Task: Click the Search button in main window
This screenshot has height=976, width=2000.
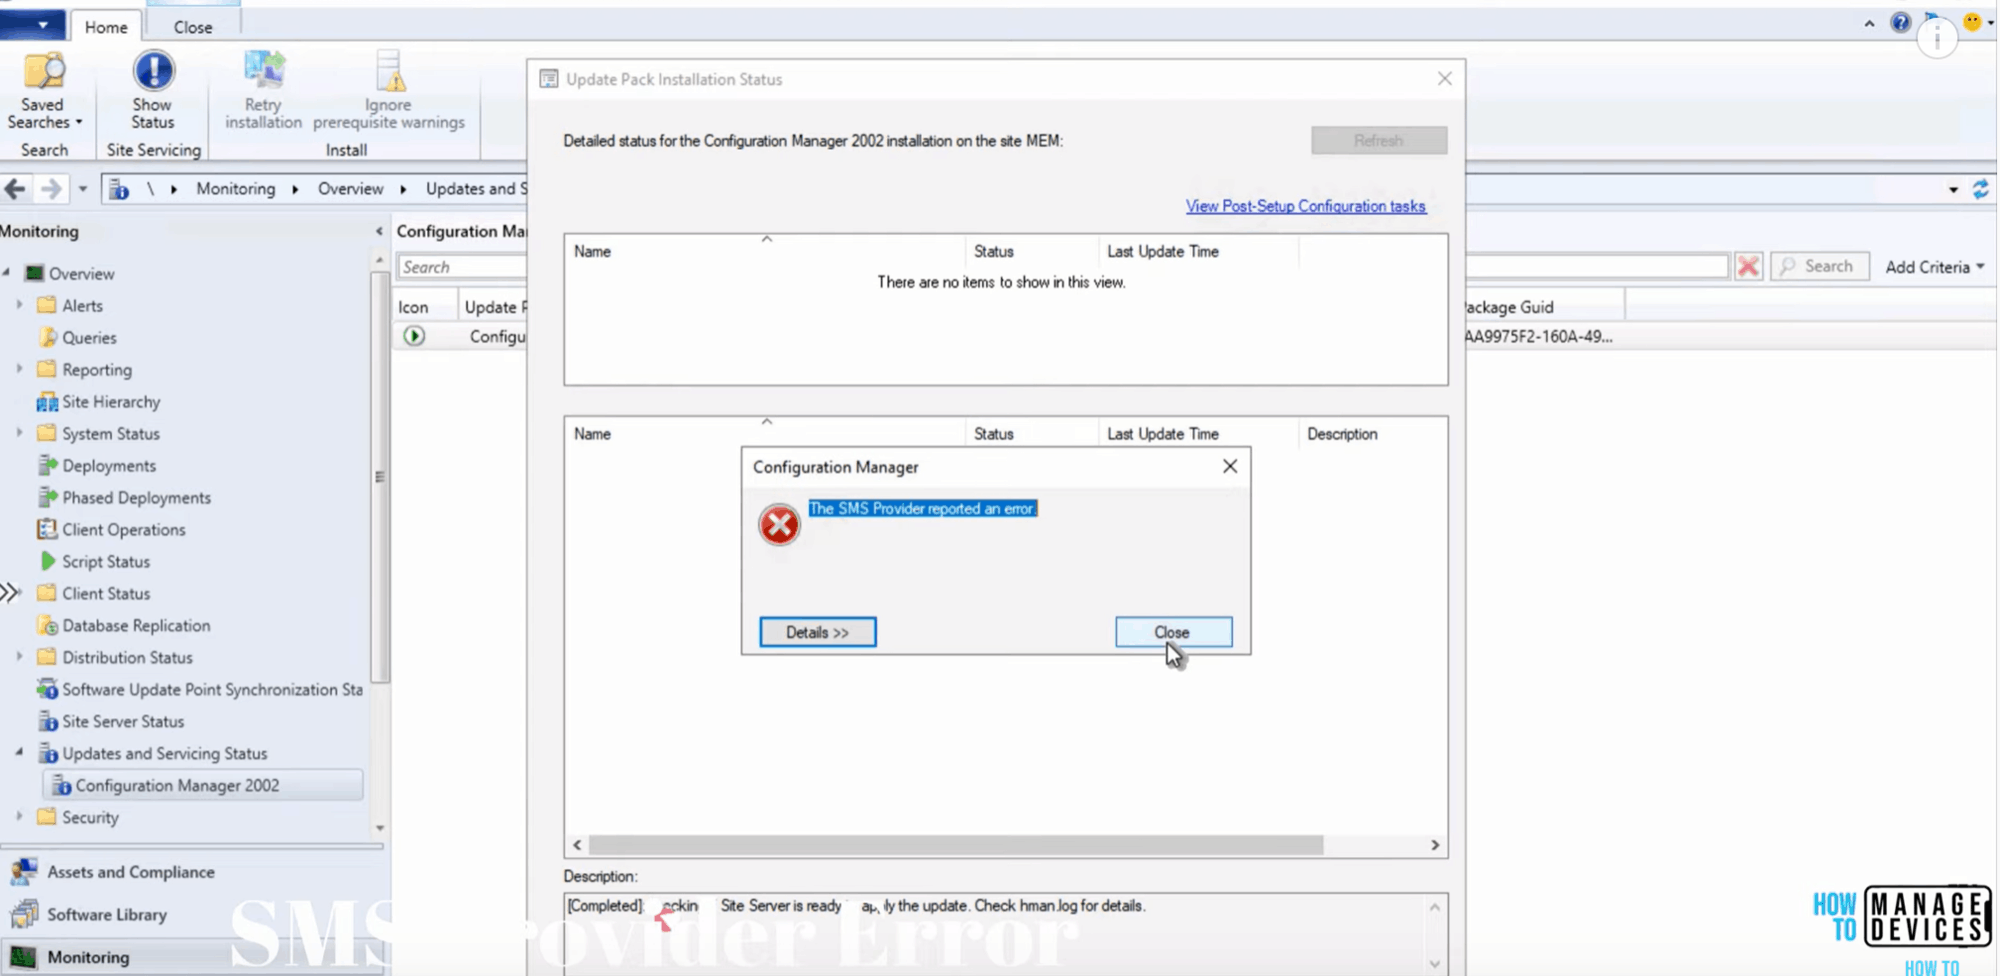Action: pyautogui.click(x=1819, y=266)
